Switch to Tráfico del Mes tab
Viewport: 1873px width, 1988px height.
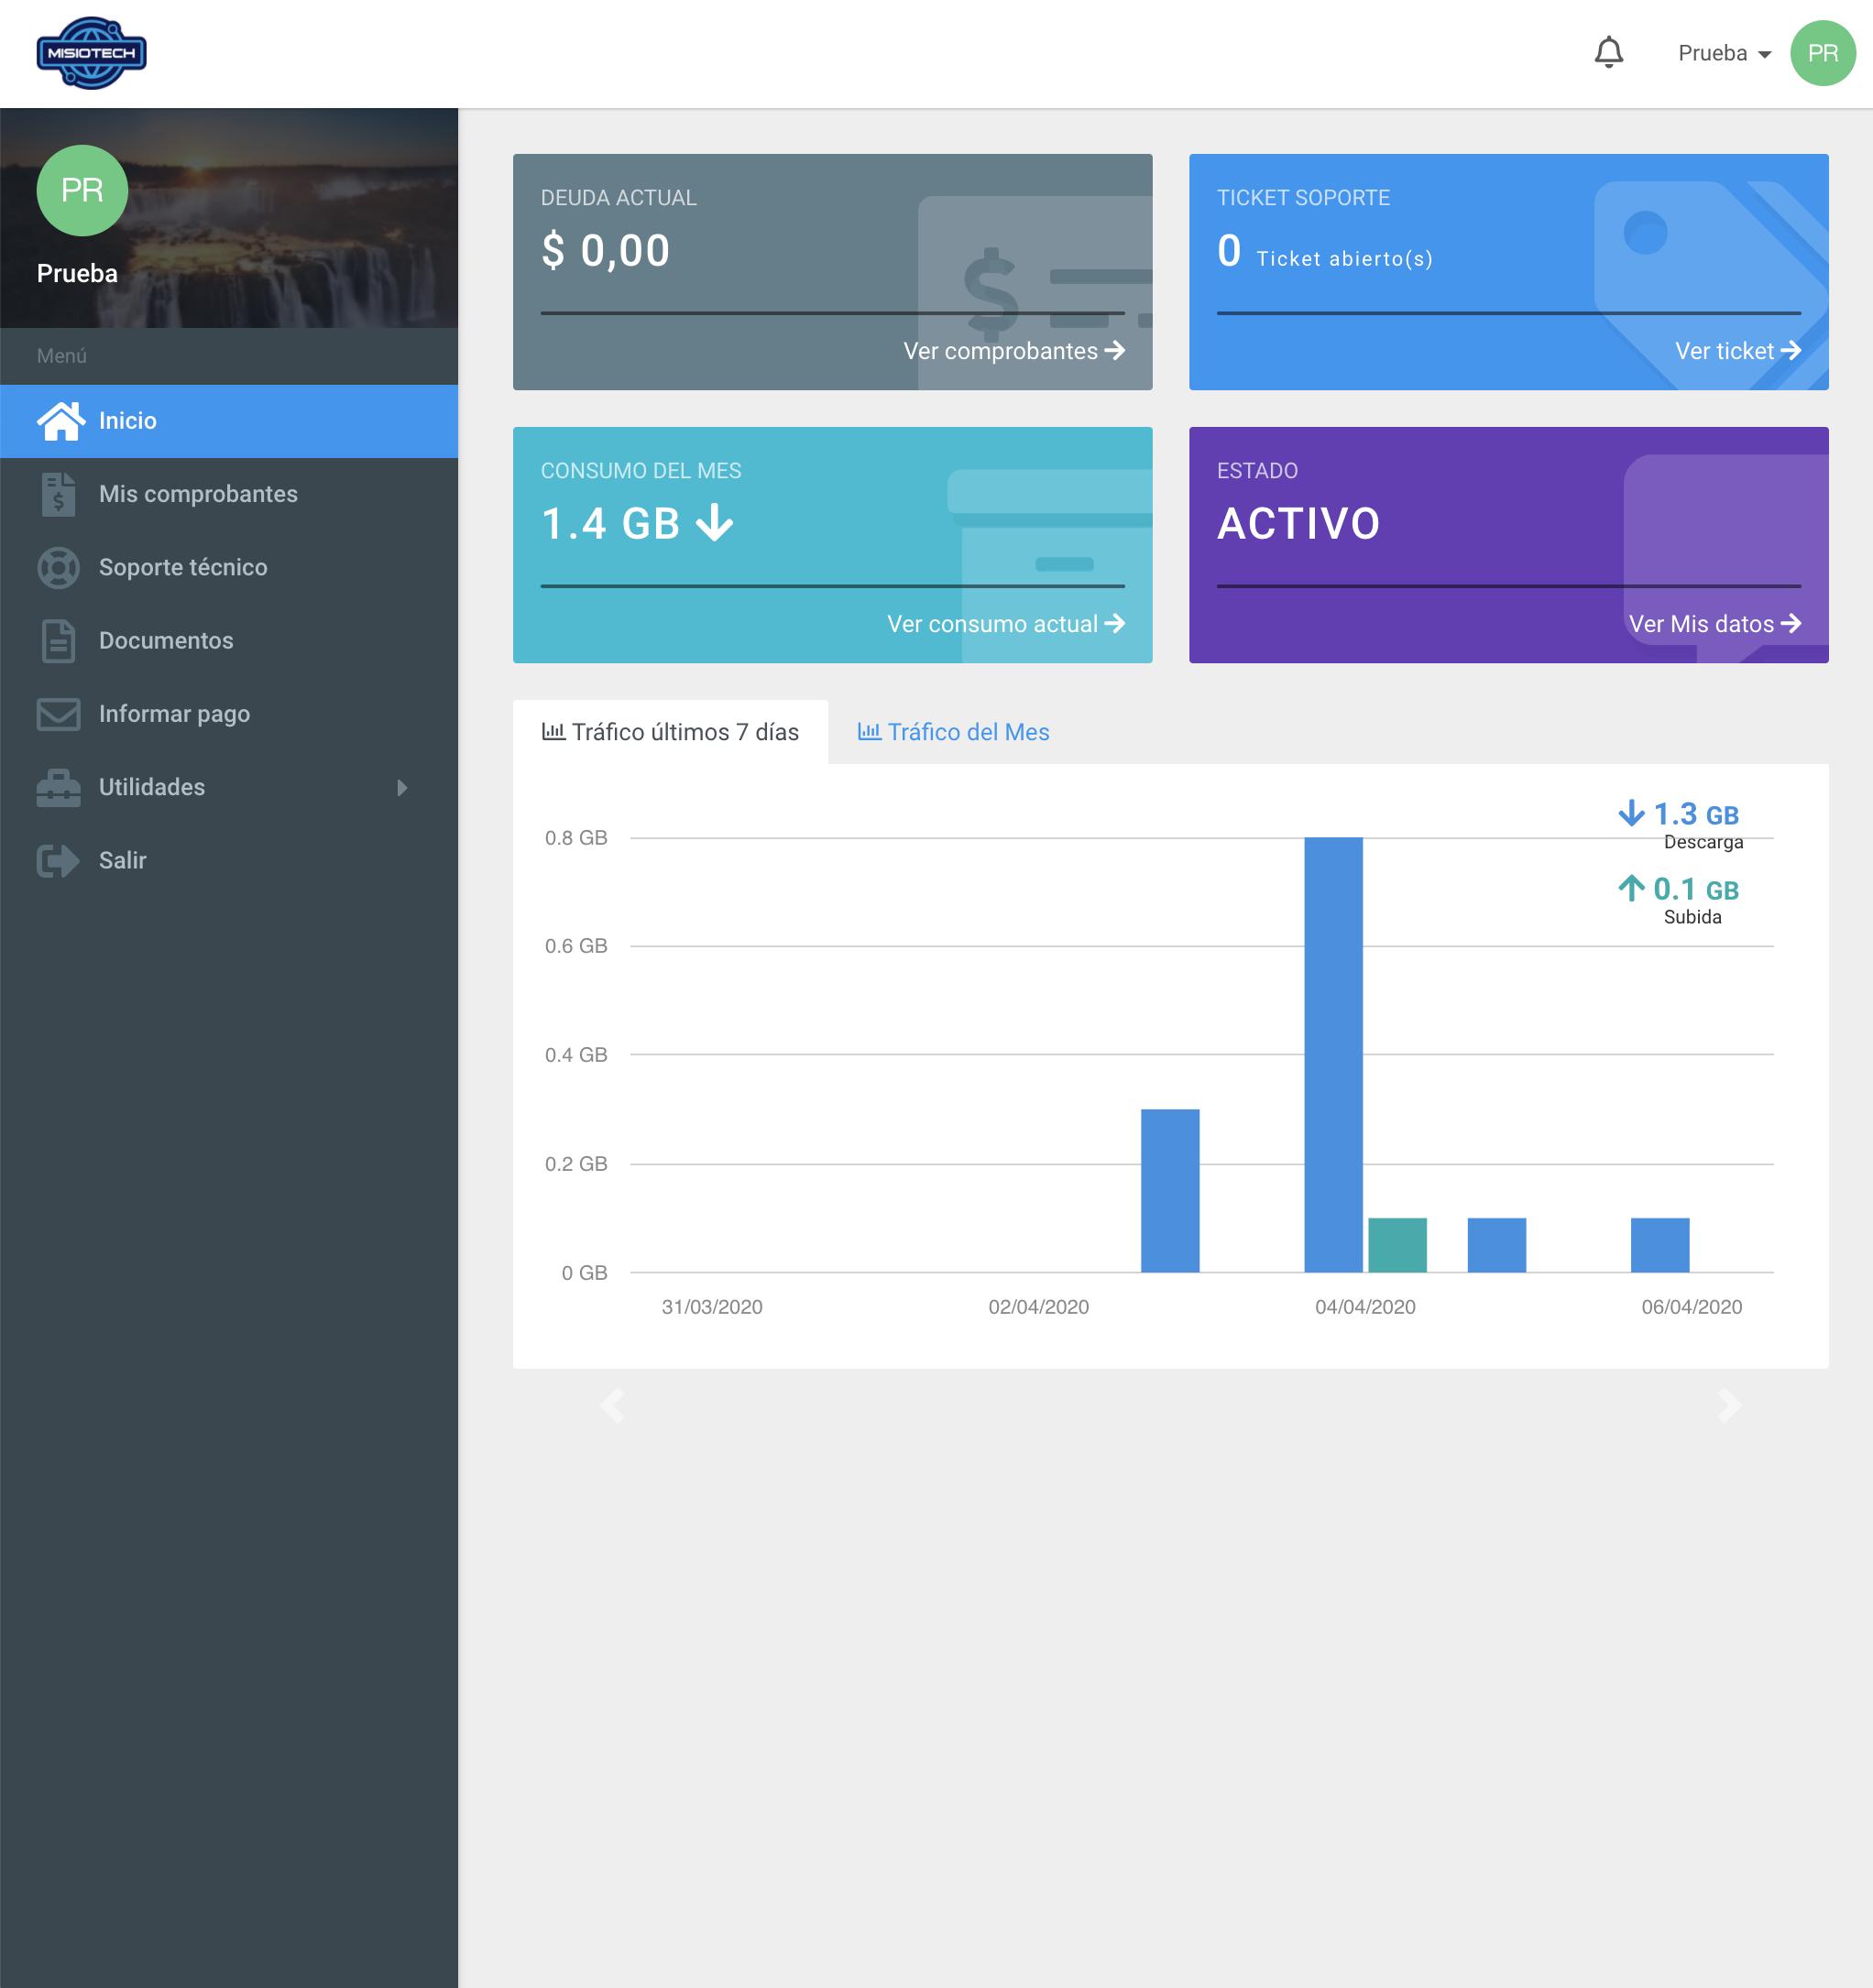[953, 732]
